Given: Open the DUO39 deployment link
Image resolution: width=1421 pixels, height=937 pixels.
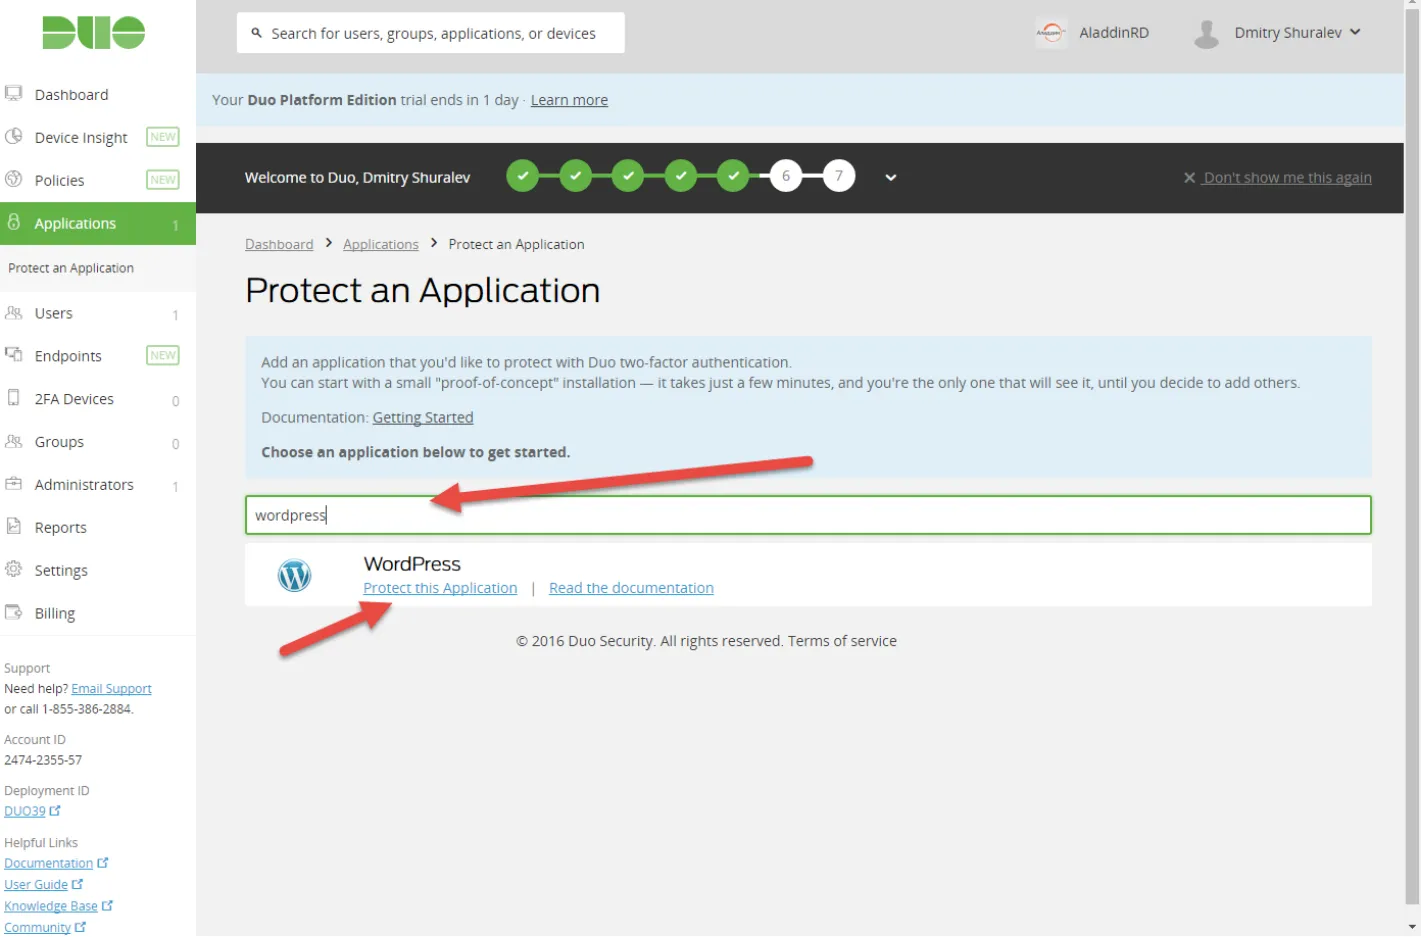Looking at the screenshot, I should [32, 811].
